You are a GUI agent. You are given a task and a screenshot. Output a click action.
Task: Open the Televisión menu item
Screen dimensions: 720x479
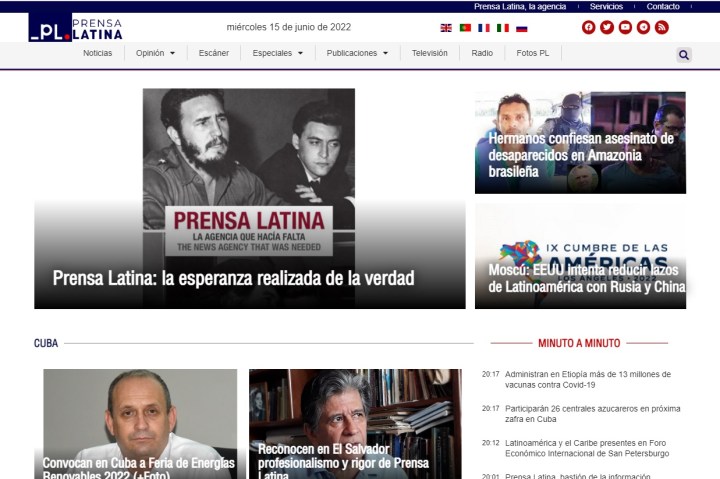click(x=429, y=53)
